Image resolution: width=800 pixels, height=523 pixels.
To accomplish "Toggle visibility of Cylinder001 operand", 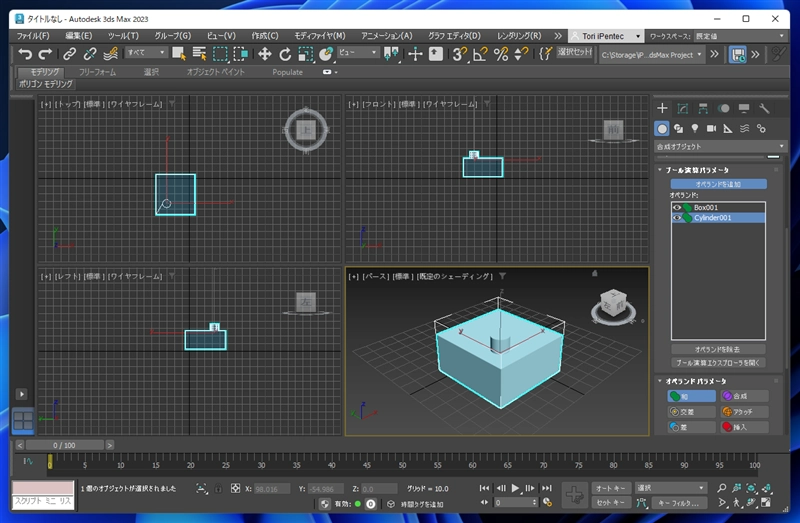I will [x=677, y=218].
